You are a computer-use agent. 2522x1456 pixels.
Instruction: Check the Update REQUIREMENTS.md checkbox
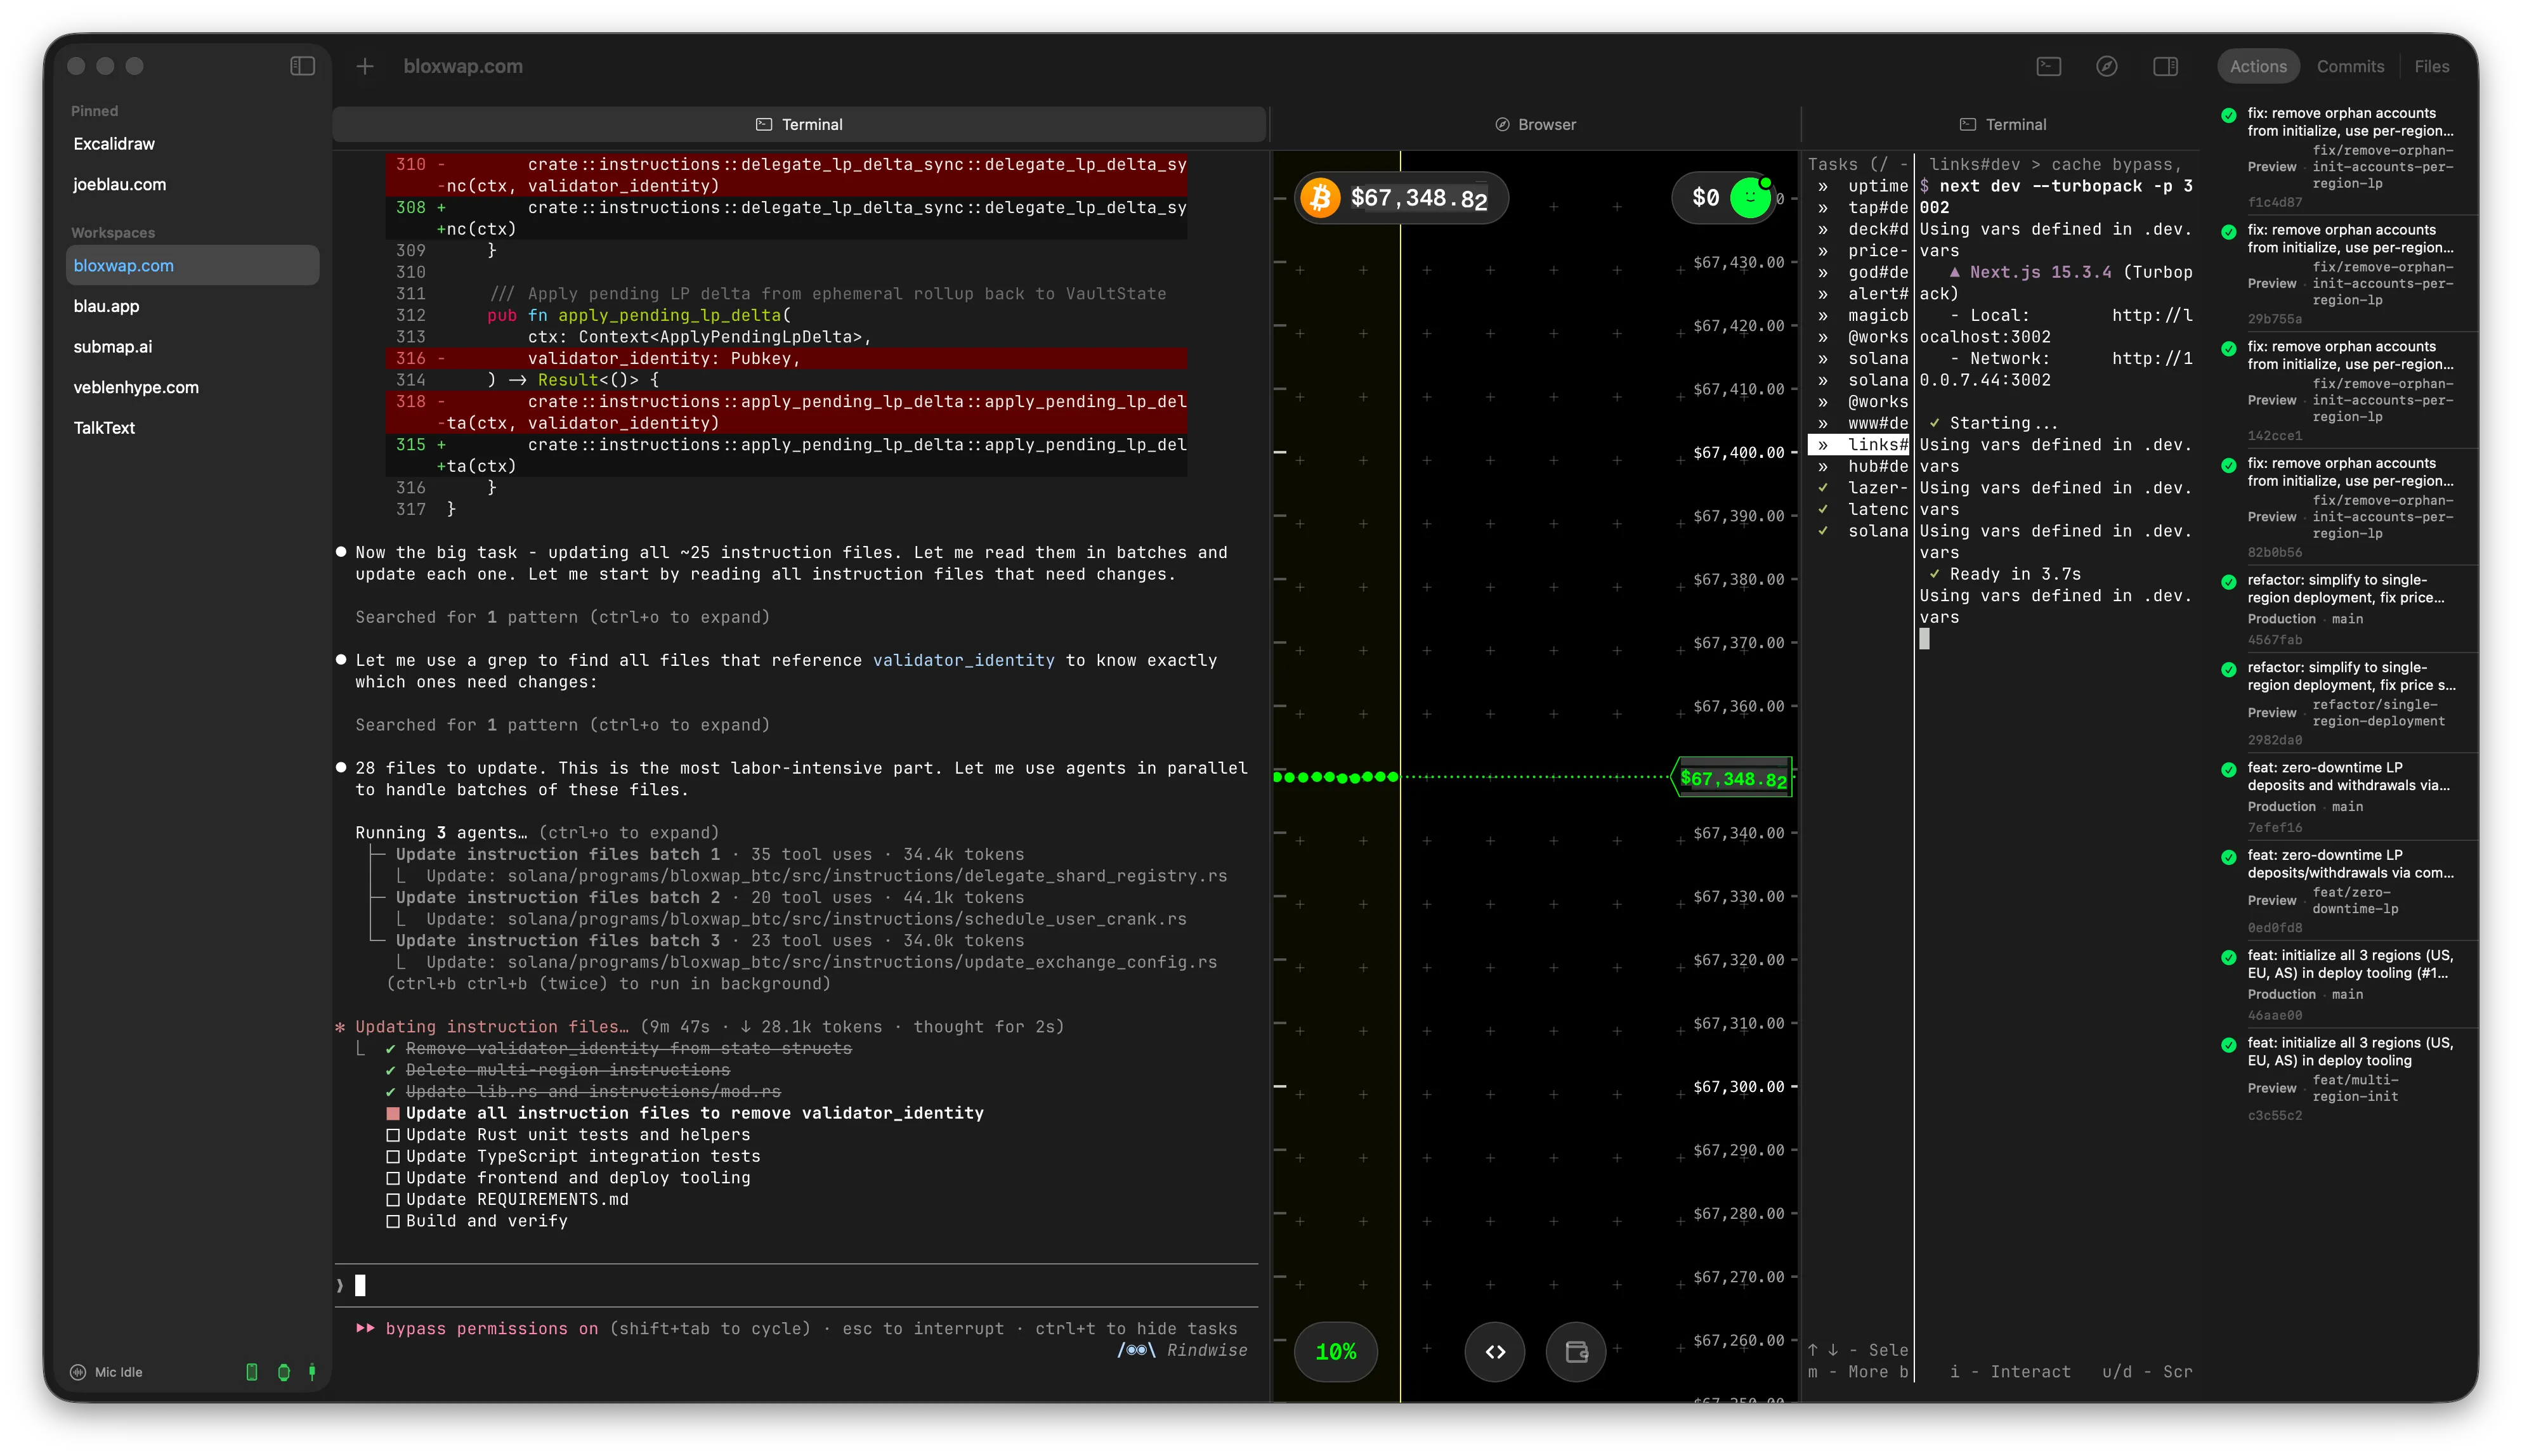pos(394,1199)
